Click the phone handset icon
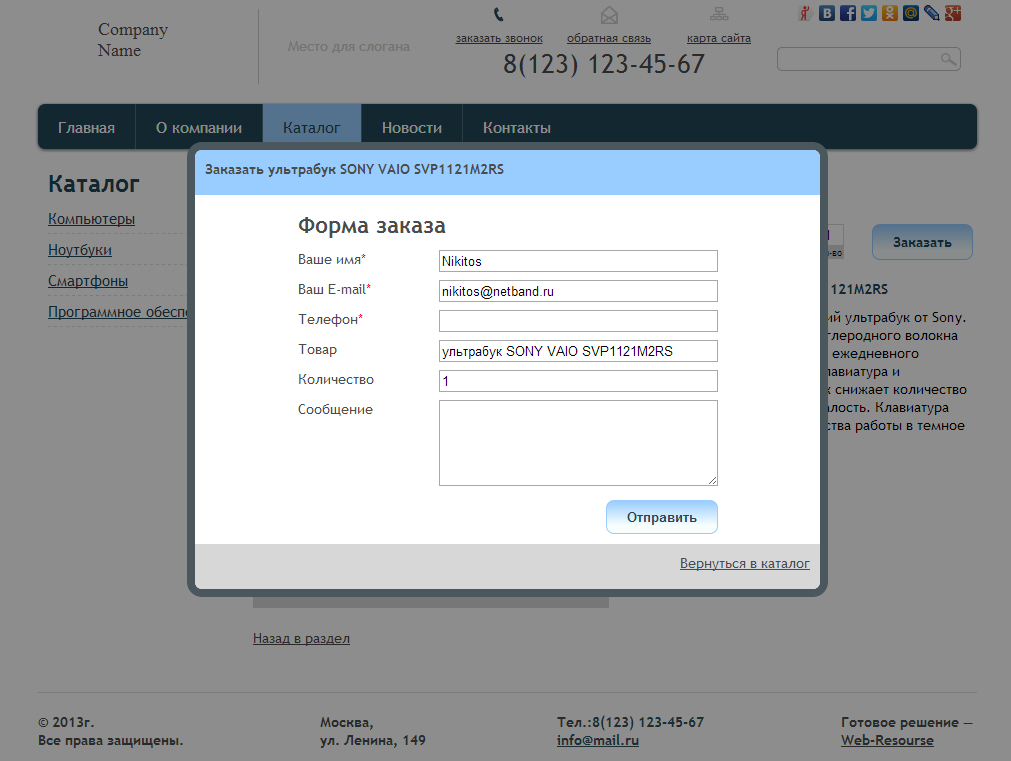This screenshot has width=1011, height=761. [x=498, y=14]
